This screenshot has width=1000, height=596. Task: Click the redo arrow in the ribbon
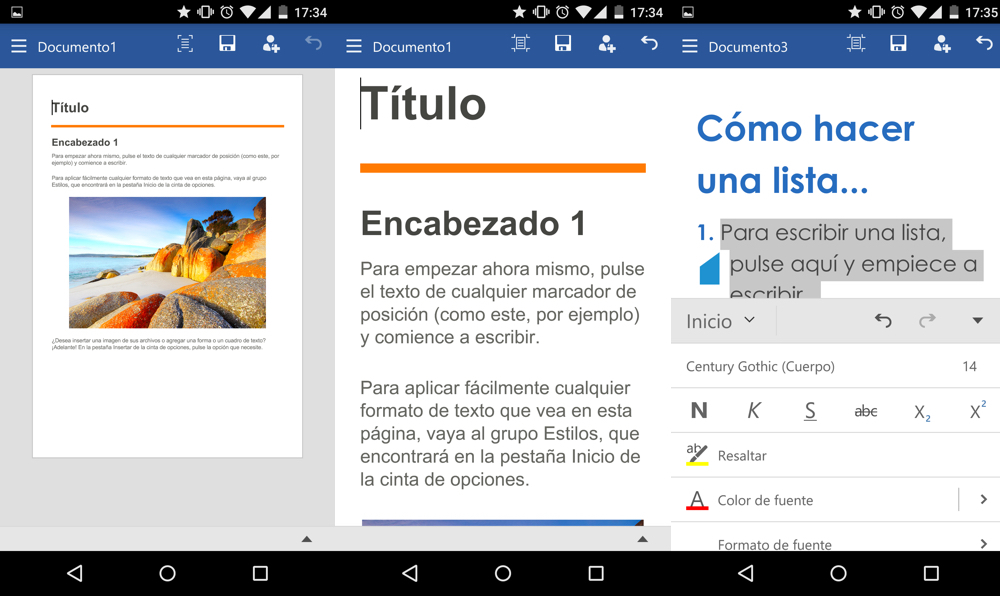[927, 321]
